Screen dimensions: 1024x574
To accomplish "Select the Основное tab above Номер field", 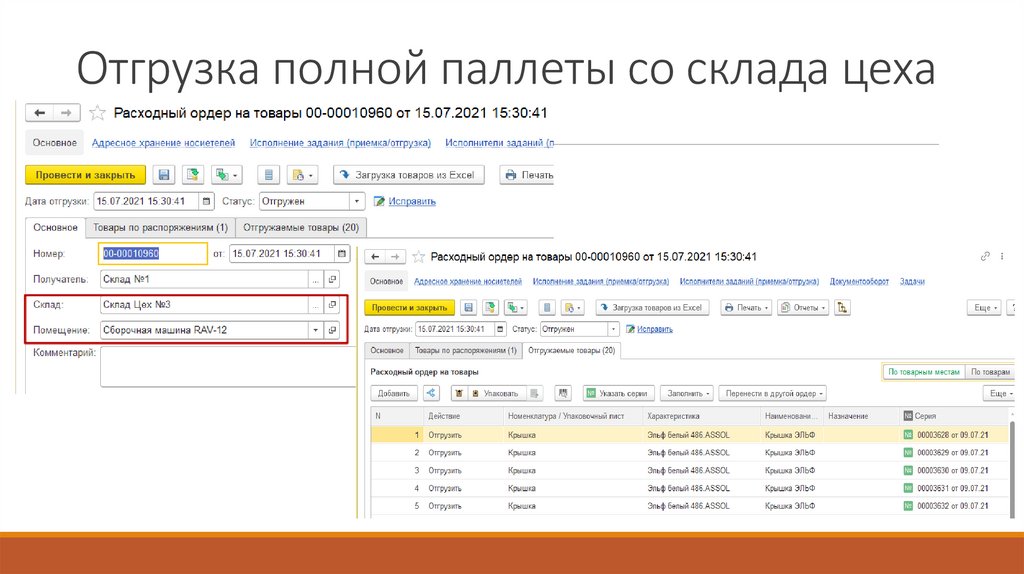I will (x=56, y=227).
